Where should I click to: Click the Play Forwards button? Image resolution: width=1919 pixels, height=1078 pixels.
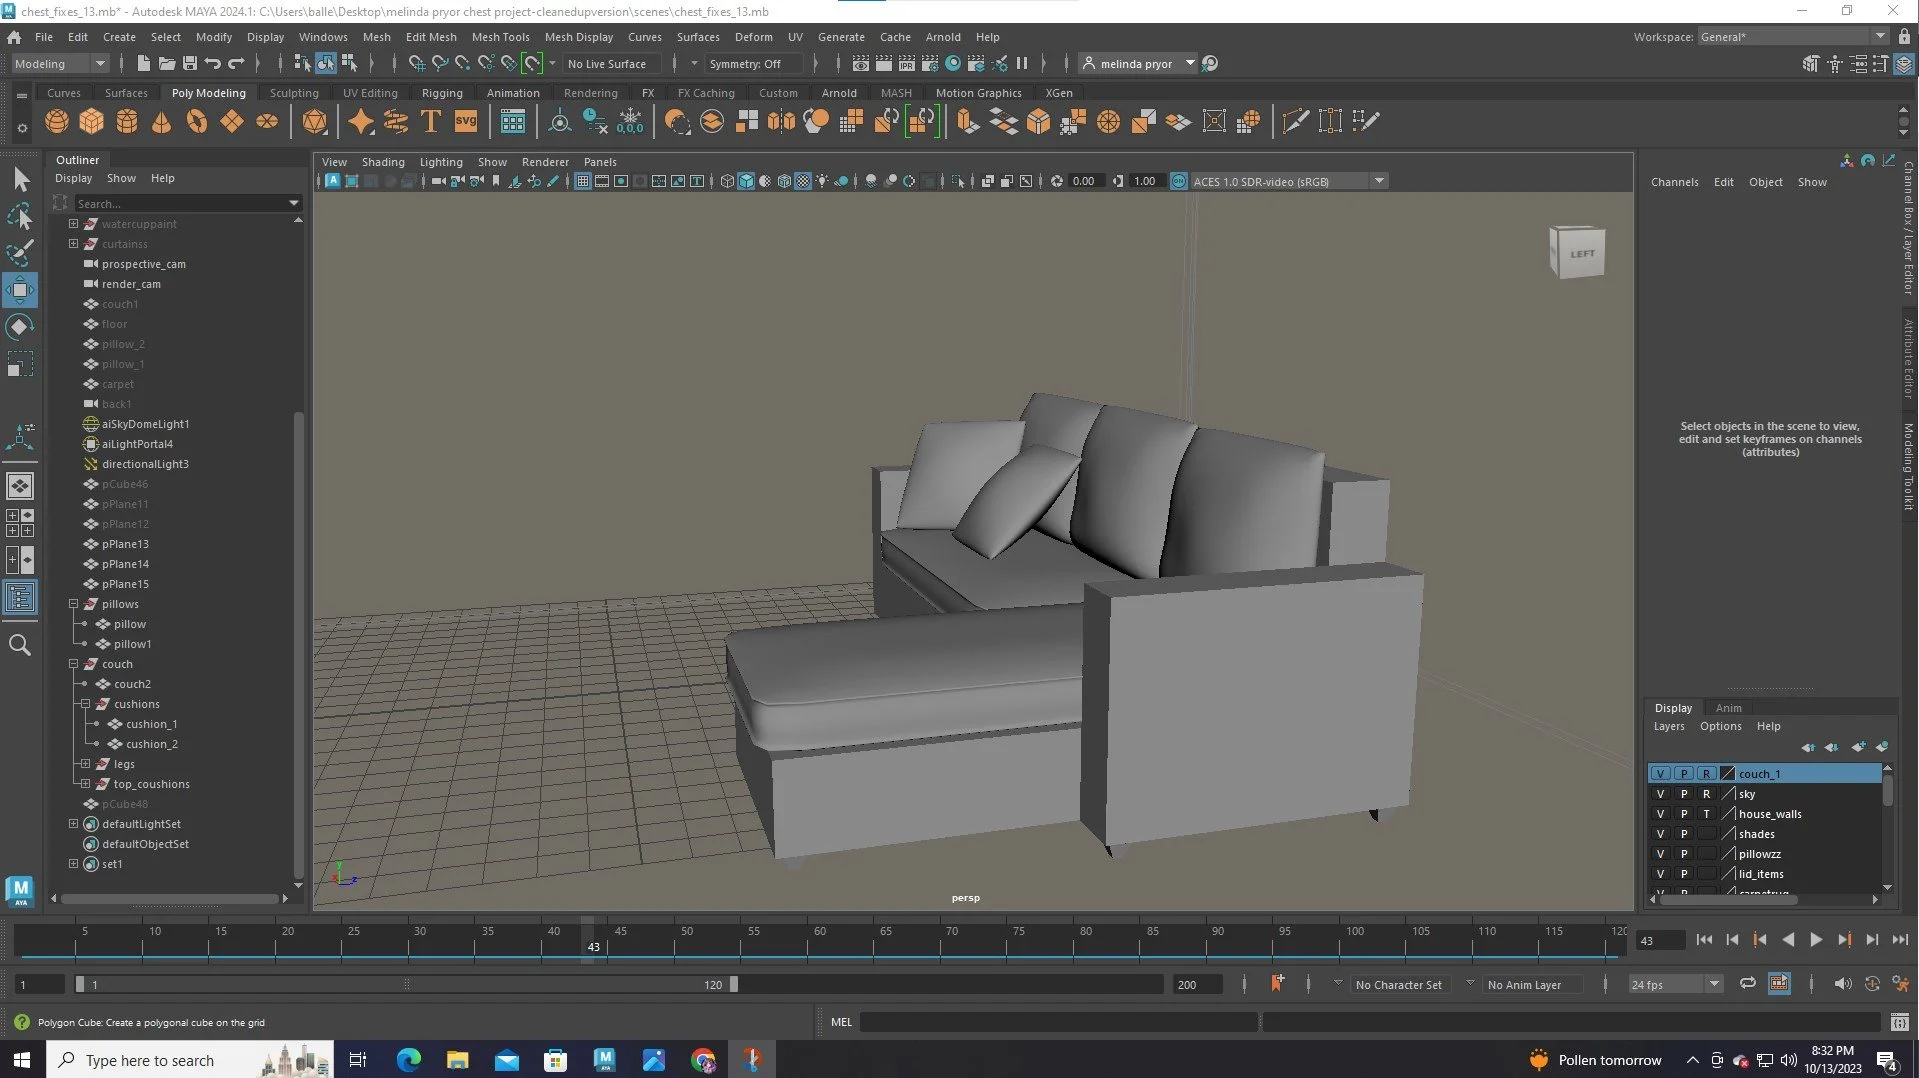coord(1816,940)
